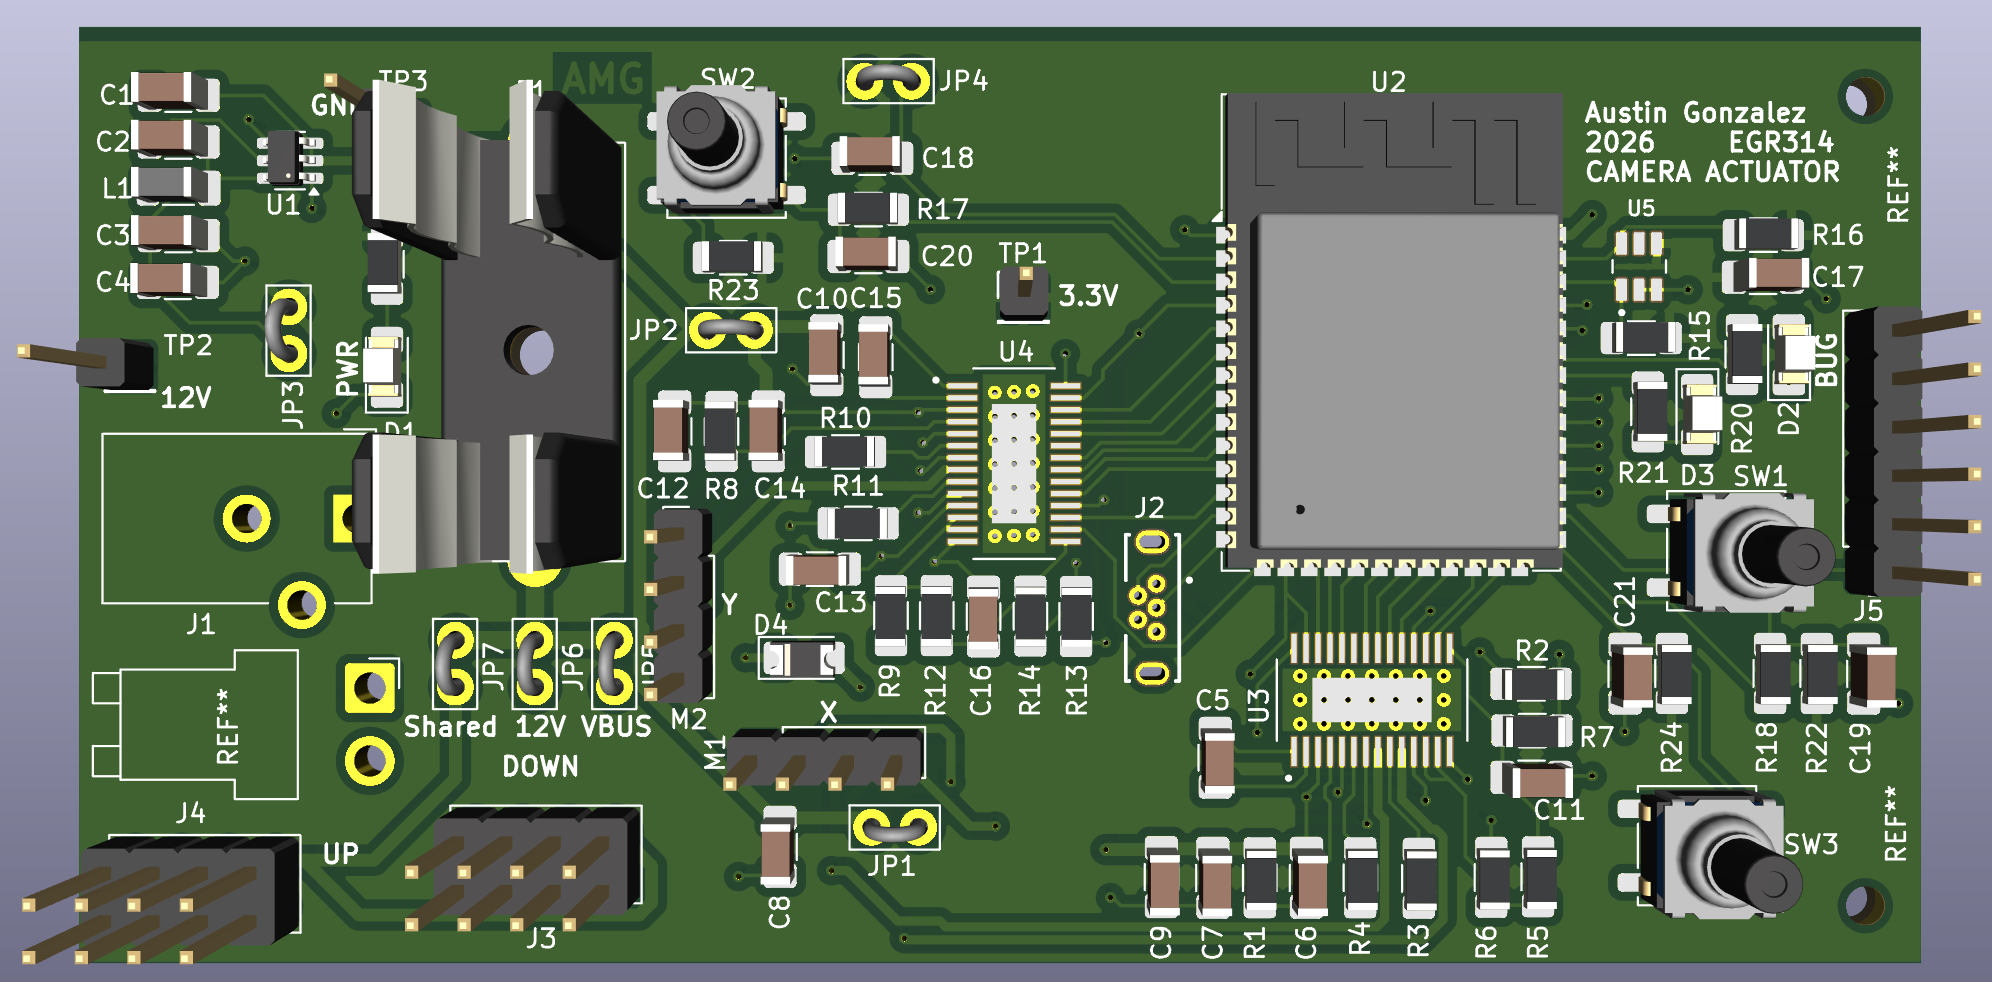Viewport: 1992px width, 982px height.
Task: Click the TP1 3.3V test point
Action: click(1023, 294)
